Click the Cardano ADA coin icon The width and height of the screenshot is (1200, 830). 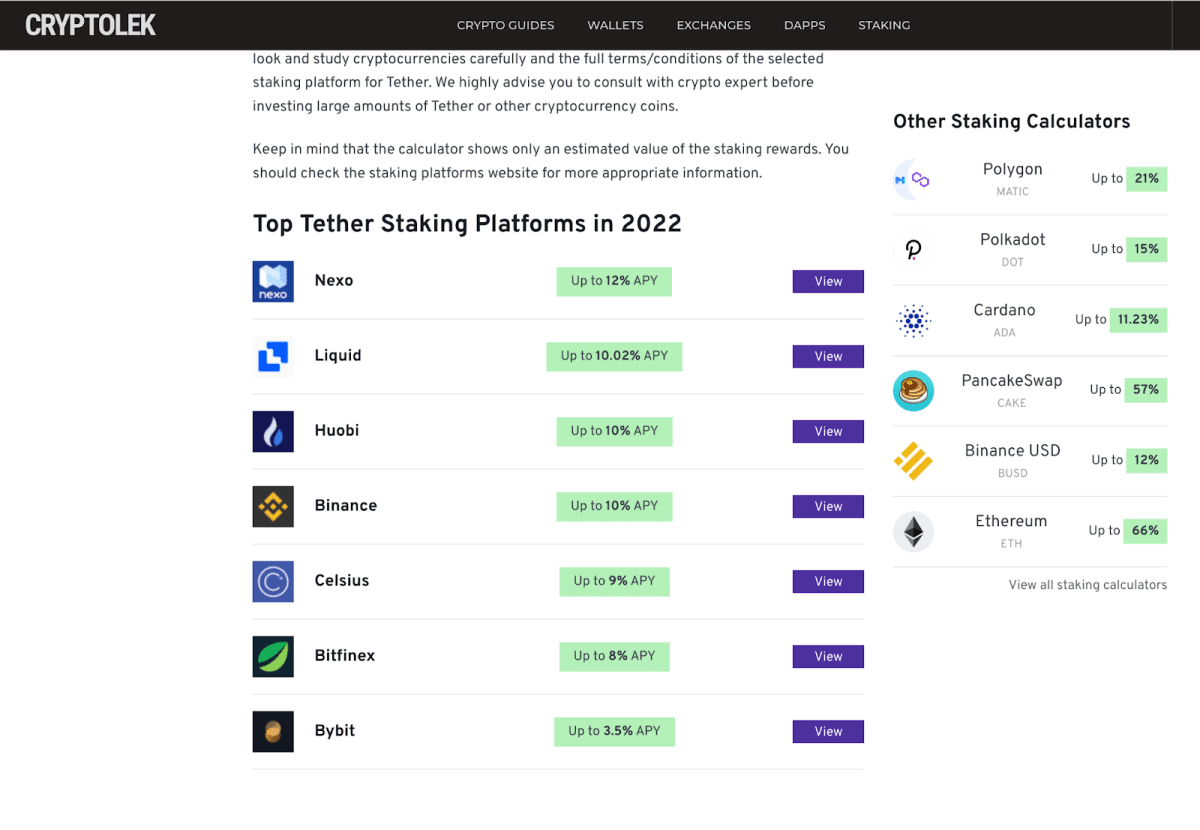pyautogui.click(x=913, y=320)
